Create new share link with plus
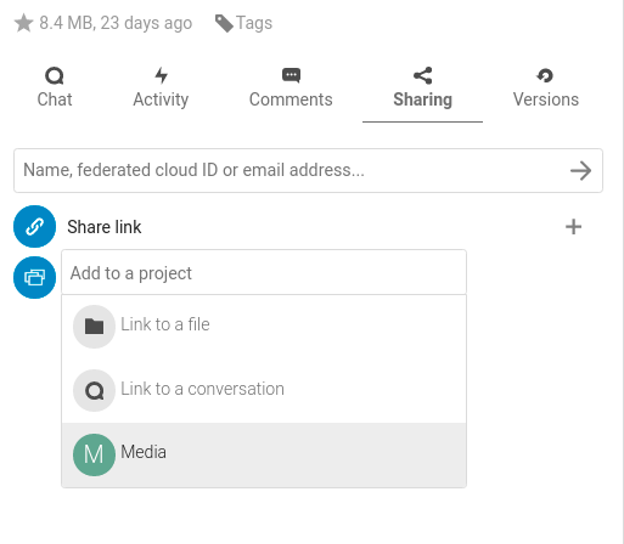This screenshot has height=544, width=624. [x=573, y=227]
